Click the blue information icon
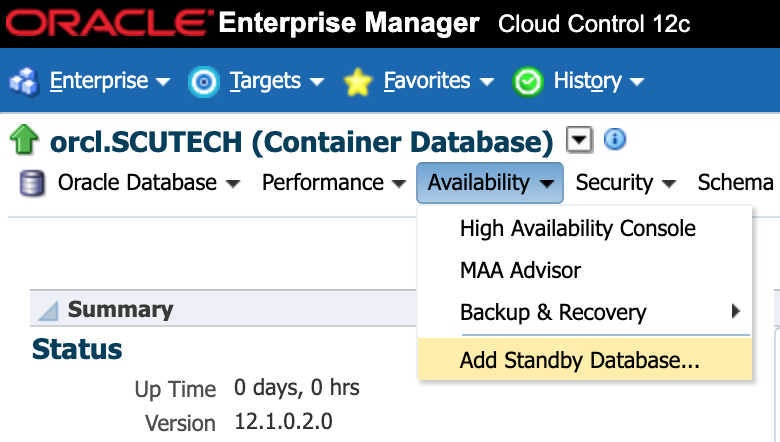 (x=615, y=140)
